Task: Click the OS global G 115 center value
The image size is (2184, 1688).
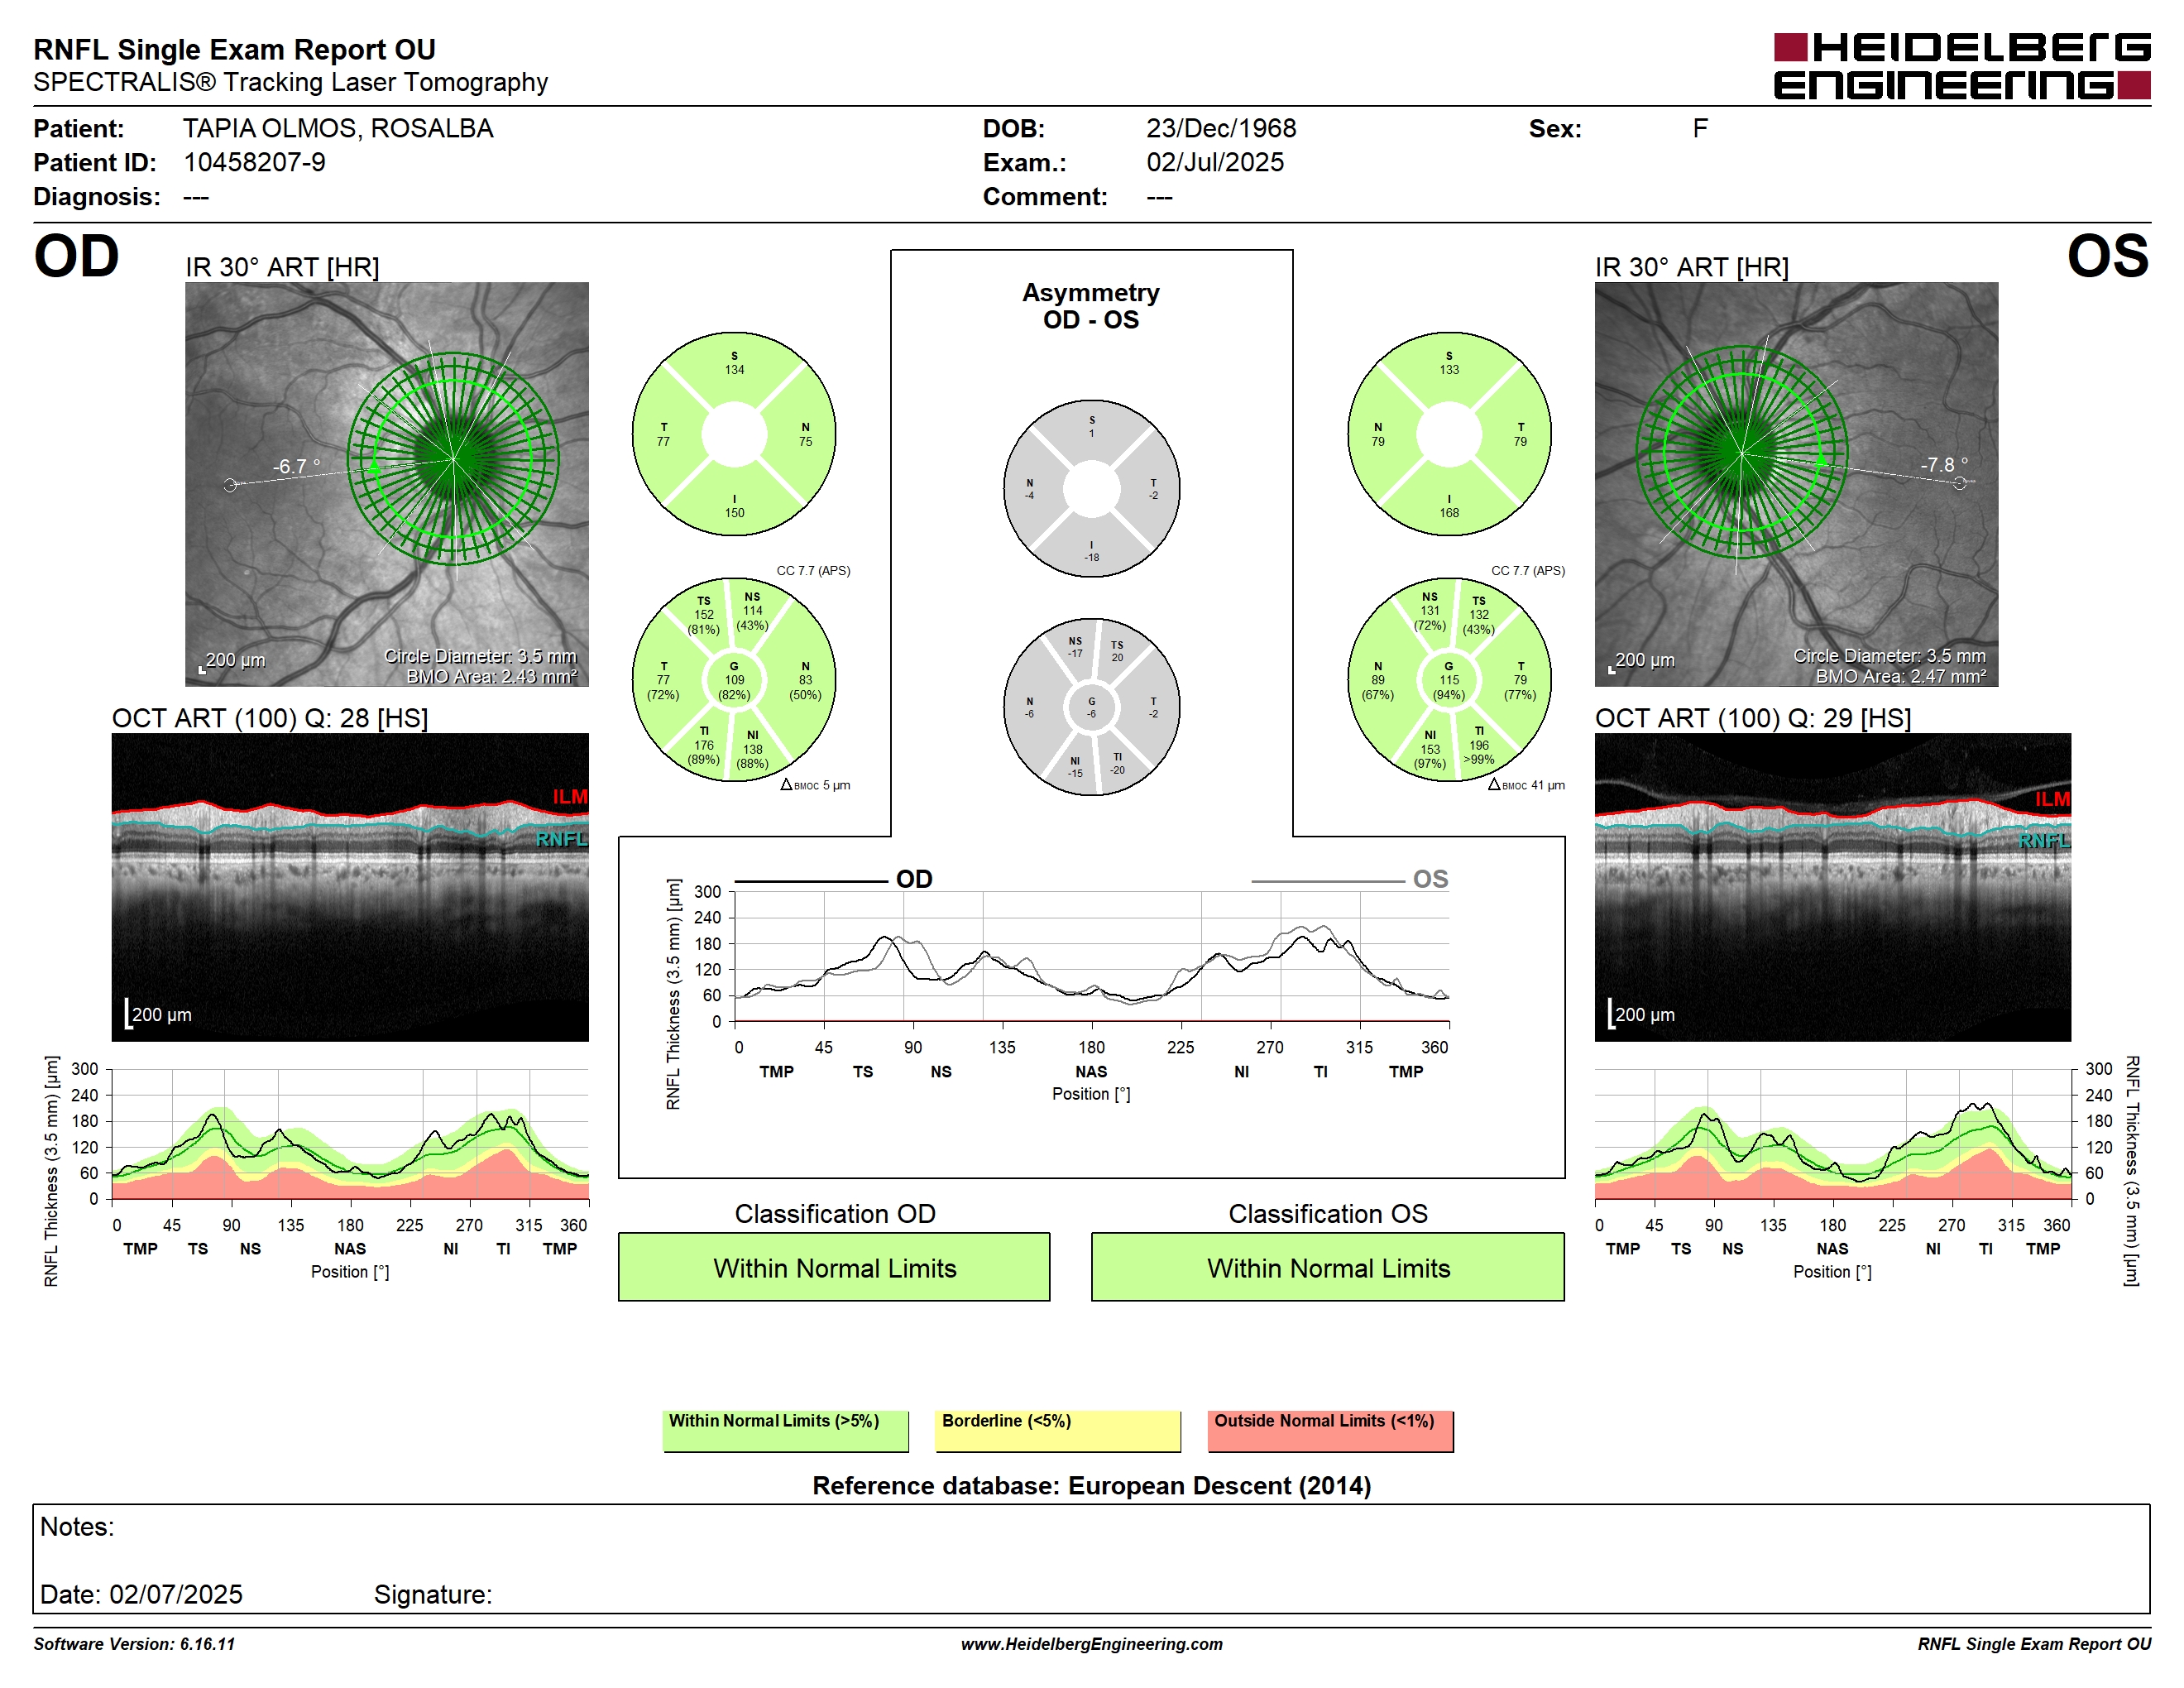Action: (1449, 680)
